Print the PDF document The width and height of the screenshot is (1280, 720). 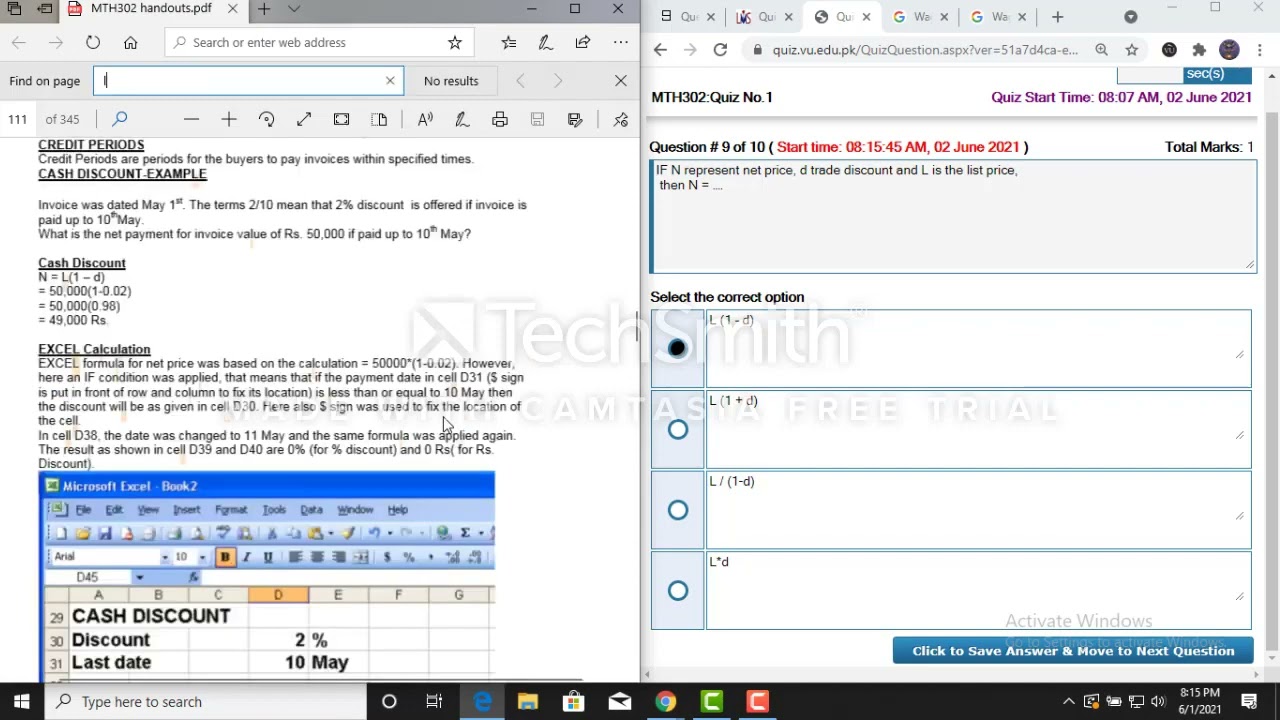click(500, 119)
